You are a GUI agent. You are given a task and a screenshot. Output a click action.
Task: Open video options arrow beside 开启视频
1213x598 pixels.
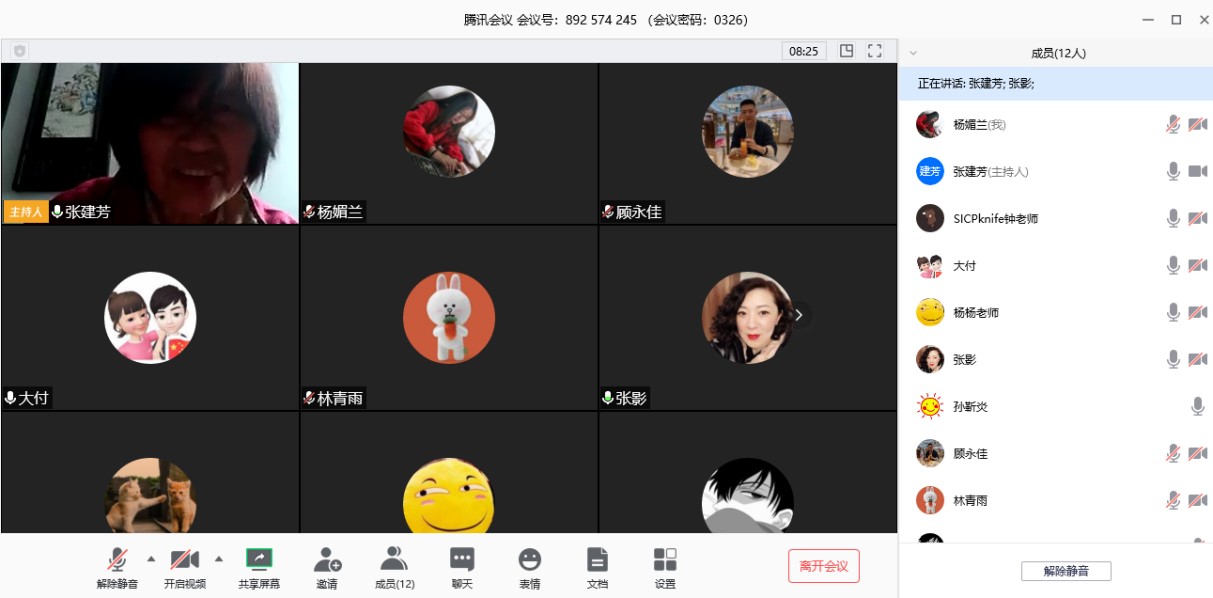click(218, 558)
